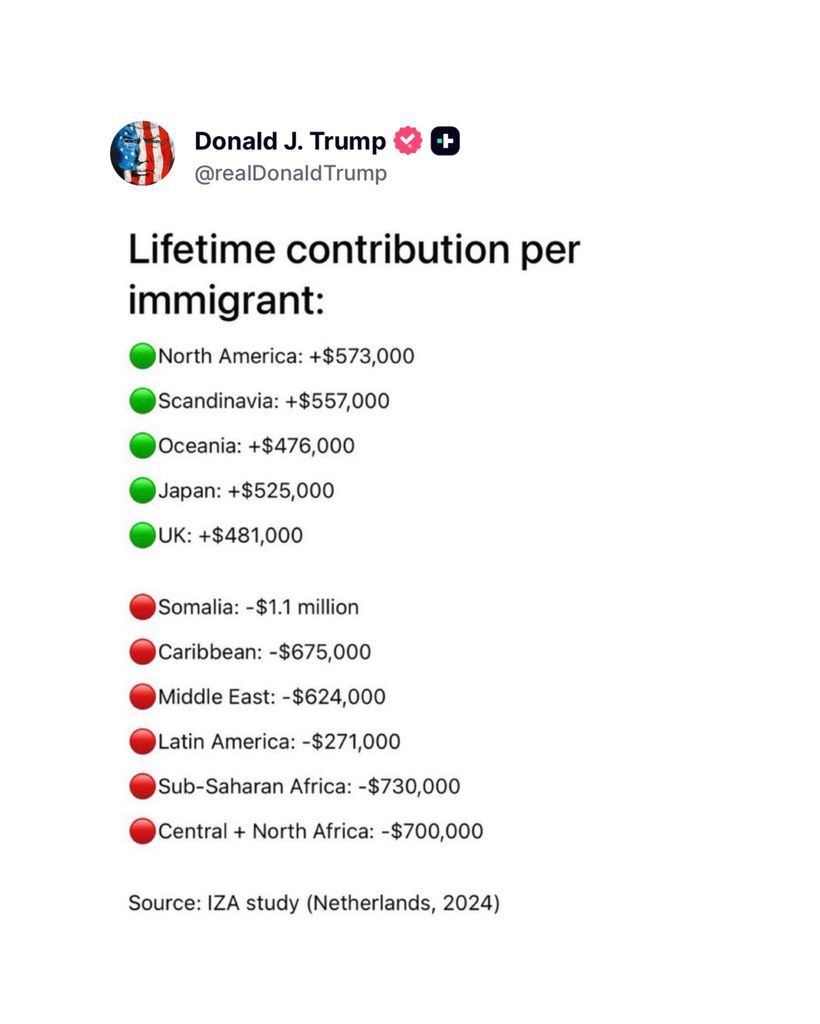Viewport: 820px width, 1024px height.
Task: Click the North America +$573,000 text
Action: point(286,356)
